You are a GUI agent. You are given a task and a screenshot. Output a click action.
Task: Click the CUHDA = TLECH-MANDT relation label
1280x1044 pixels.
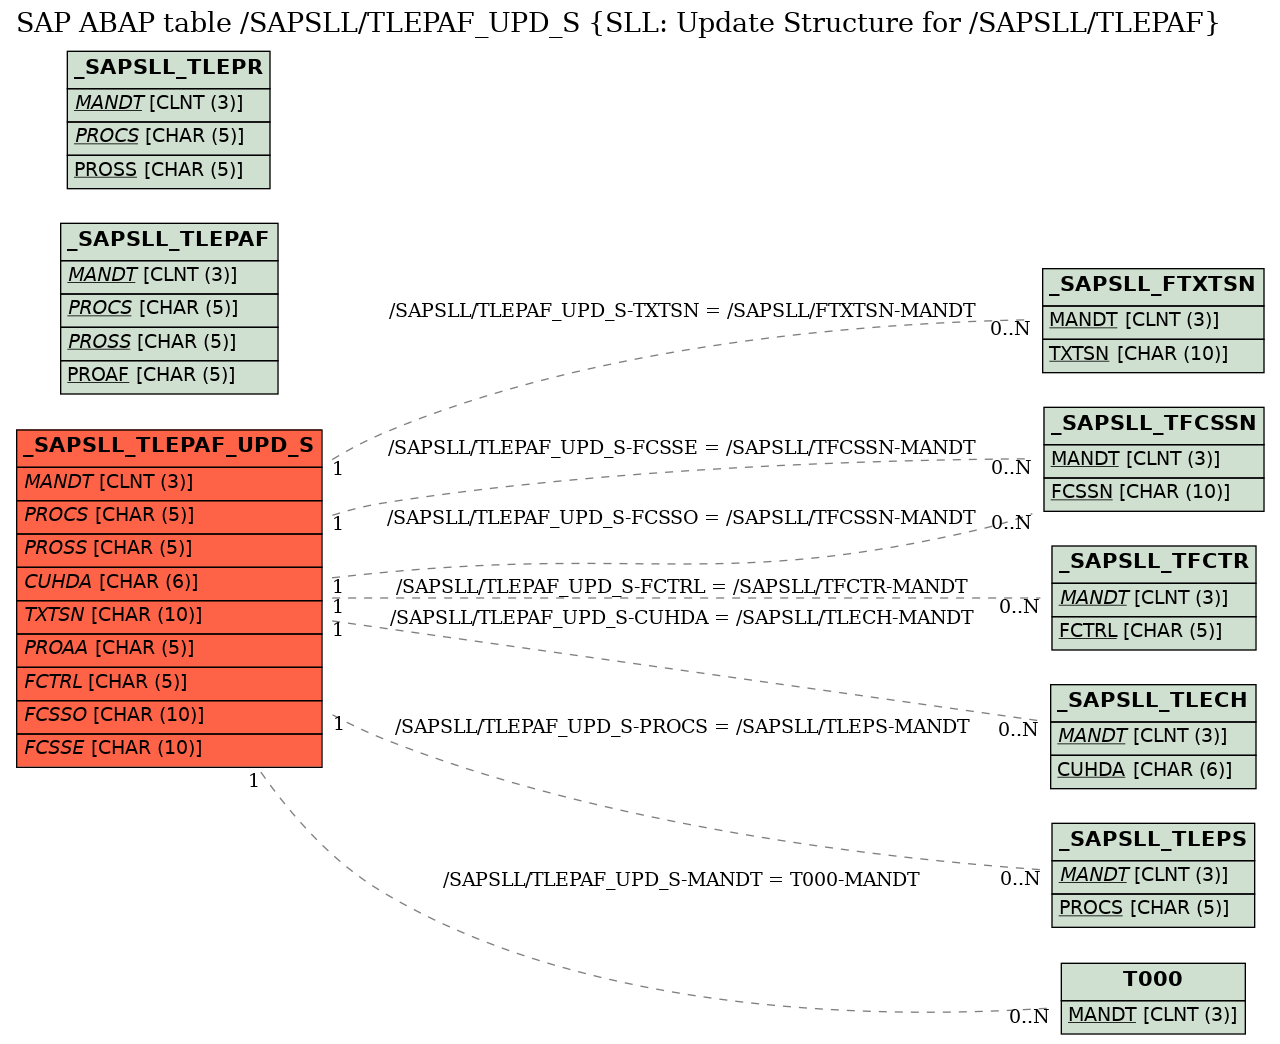(x=682, y=618)
